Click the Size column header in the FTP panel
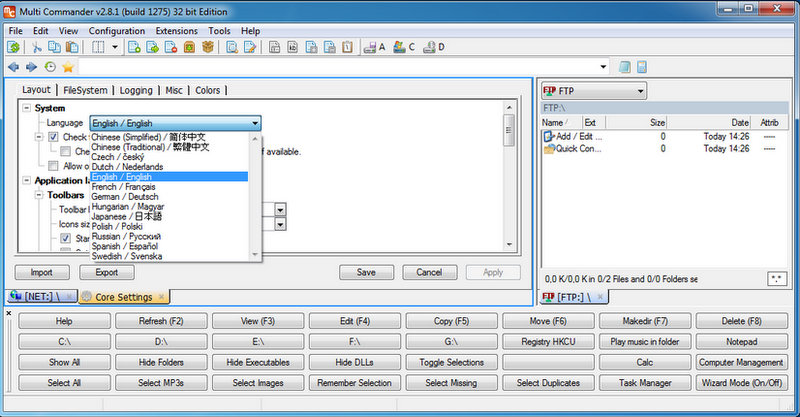Viewport: 800px width, 417px height. [x=636, y=122]
